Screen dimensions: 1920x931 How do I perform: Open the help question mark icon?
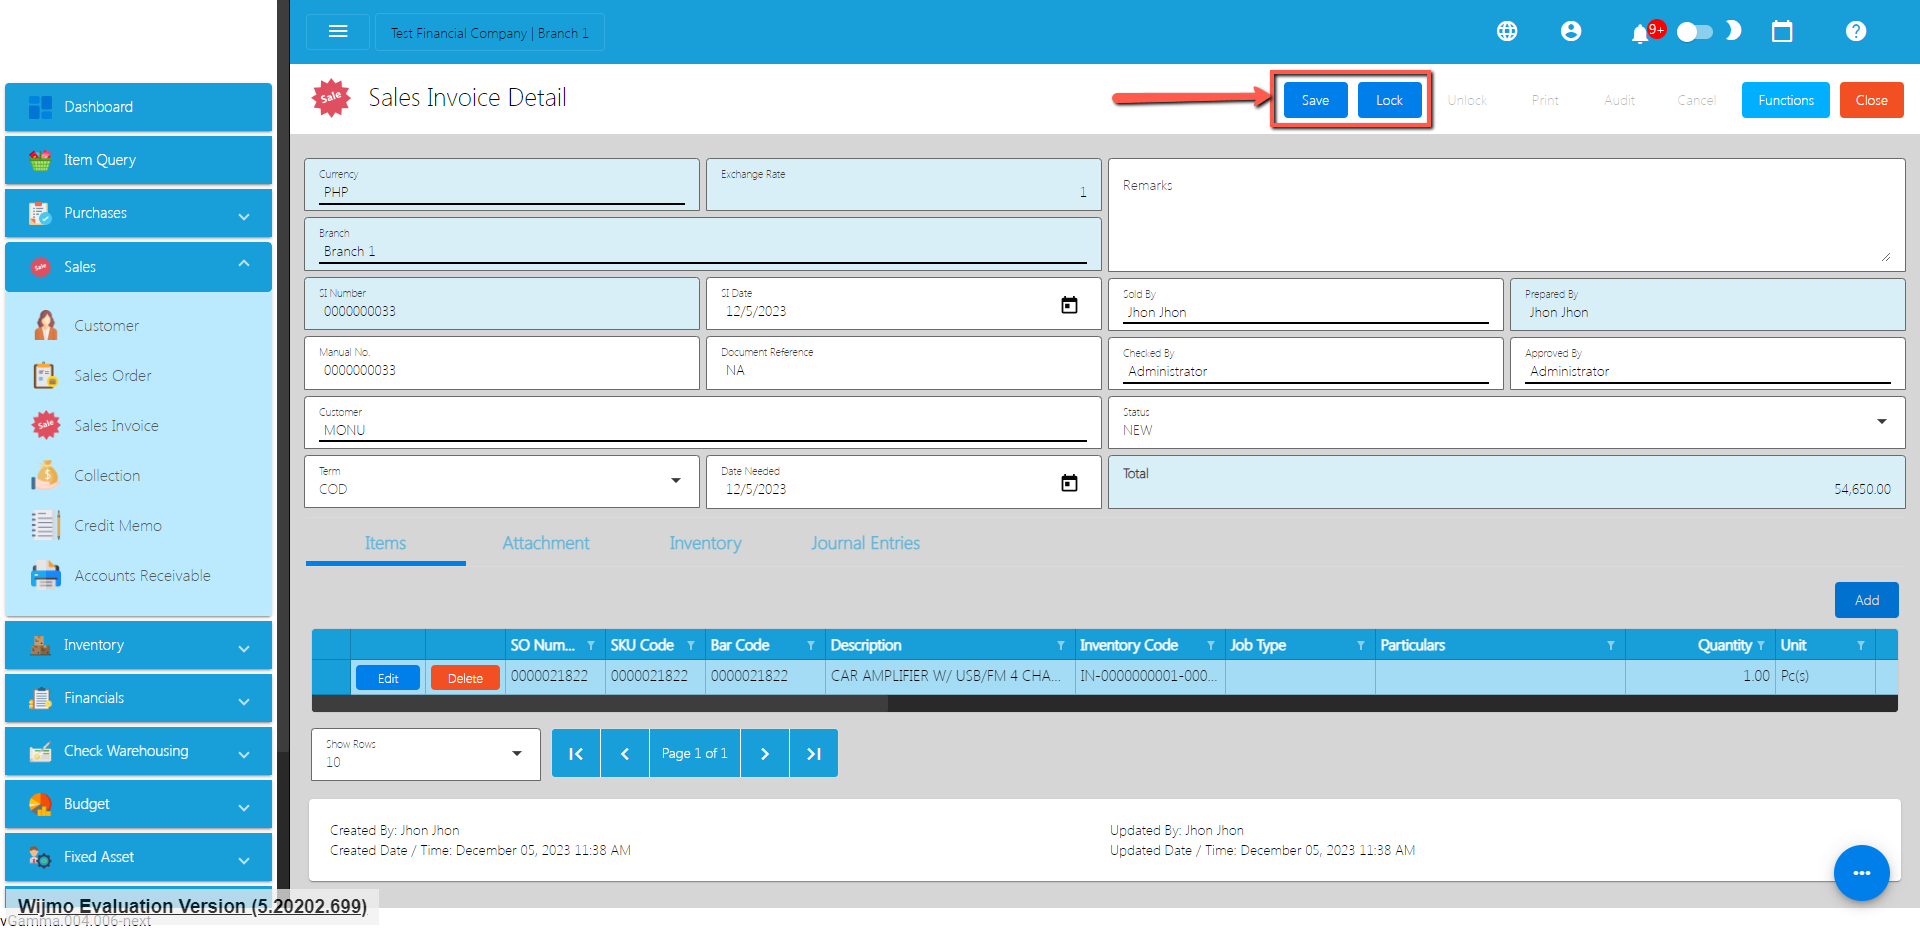pyautogui.click(x=1856, y=32)
